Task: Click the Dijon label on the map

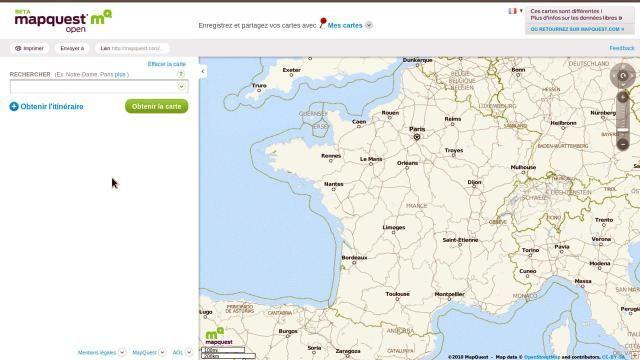Action: coord(474,182)
